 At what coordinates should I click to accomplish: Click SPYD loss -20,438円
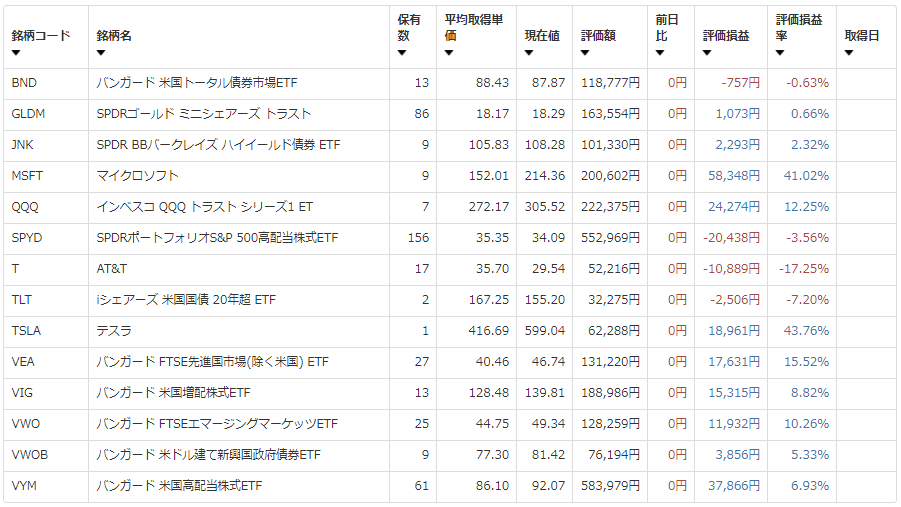[731, 238]
